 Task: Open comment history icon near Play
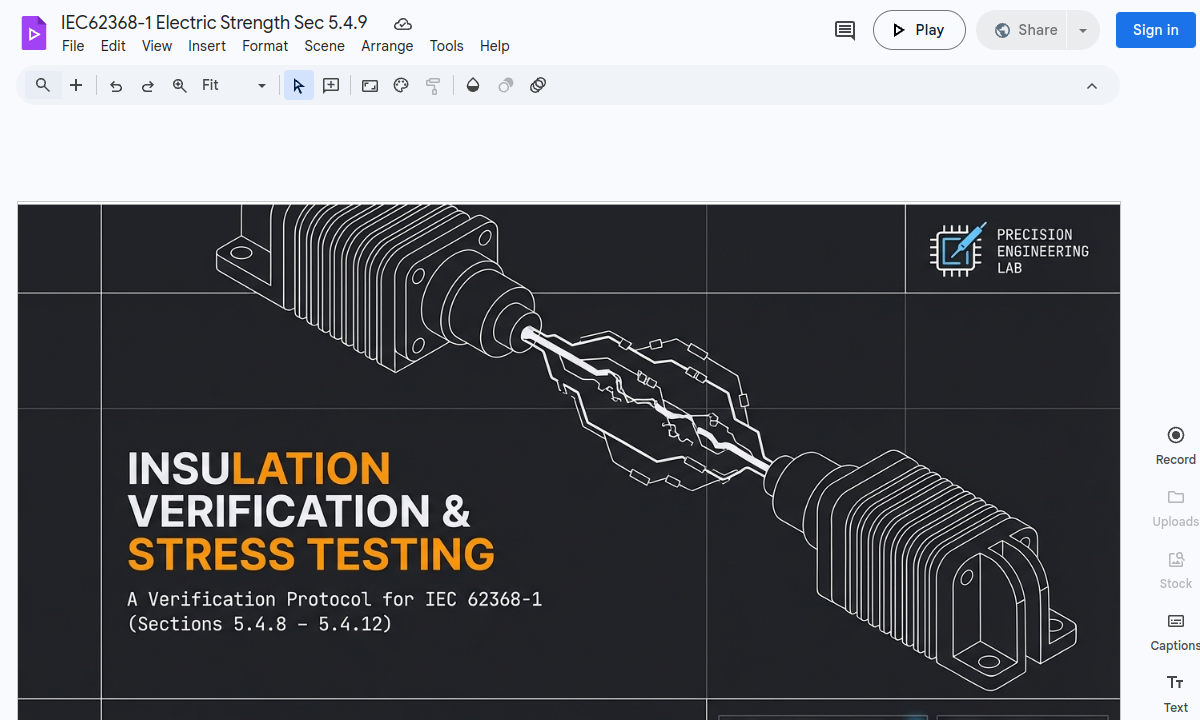pos(845,30)
